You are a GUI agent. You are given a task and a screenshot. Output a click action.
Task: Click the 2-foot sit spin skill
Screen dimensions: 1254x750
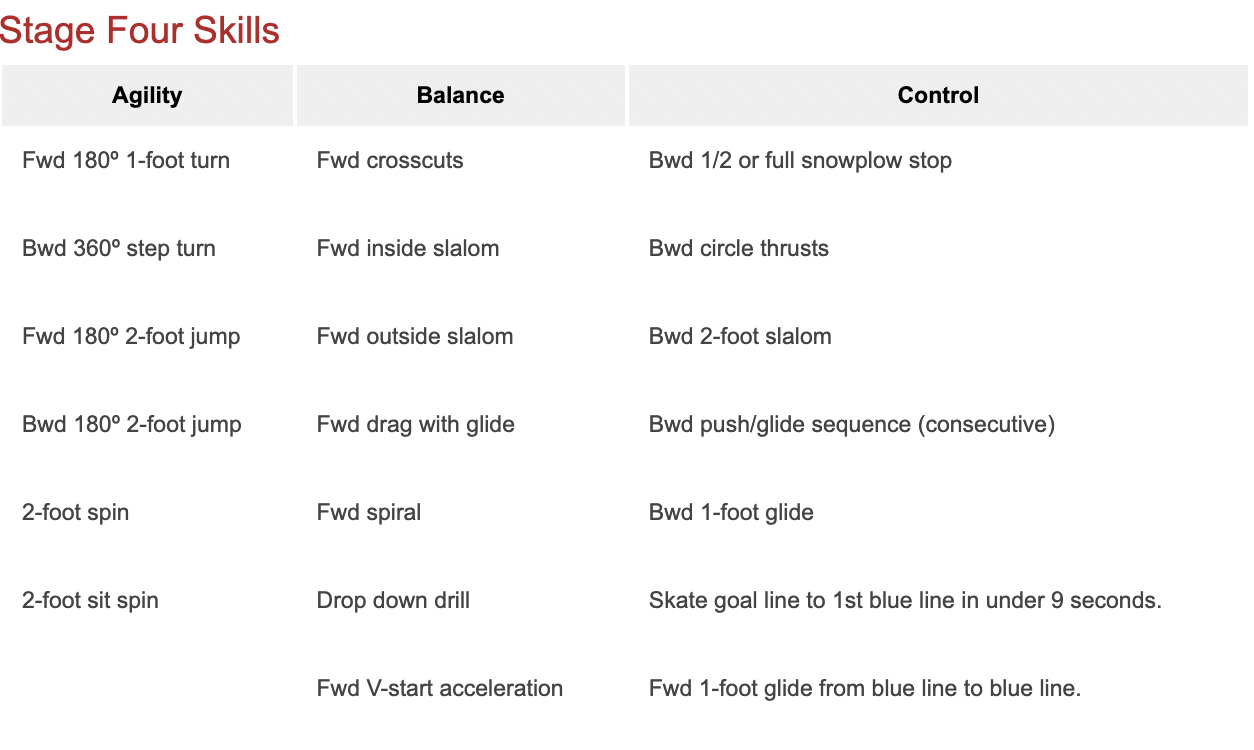coord(90,600)
